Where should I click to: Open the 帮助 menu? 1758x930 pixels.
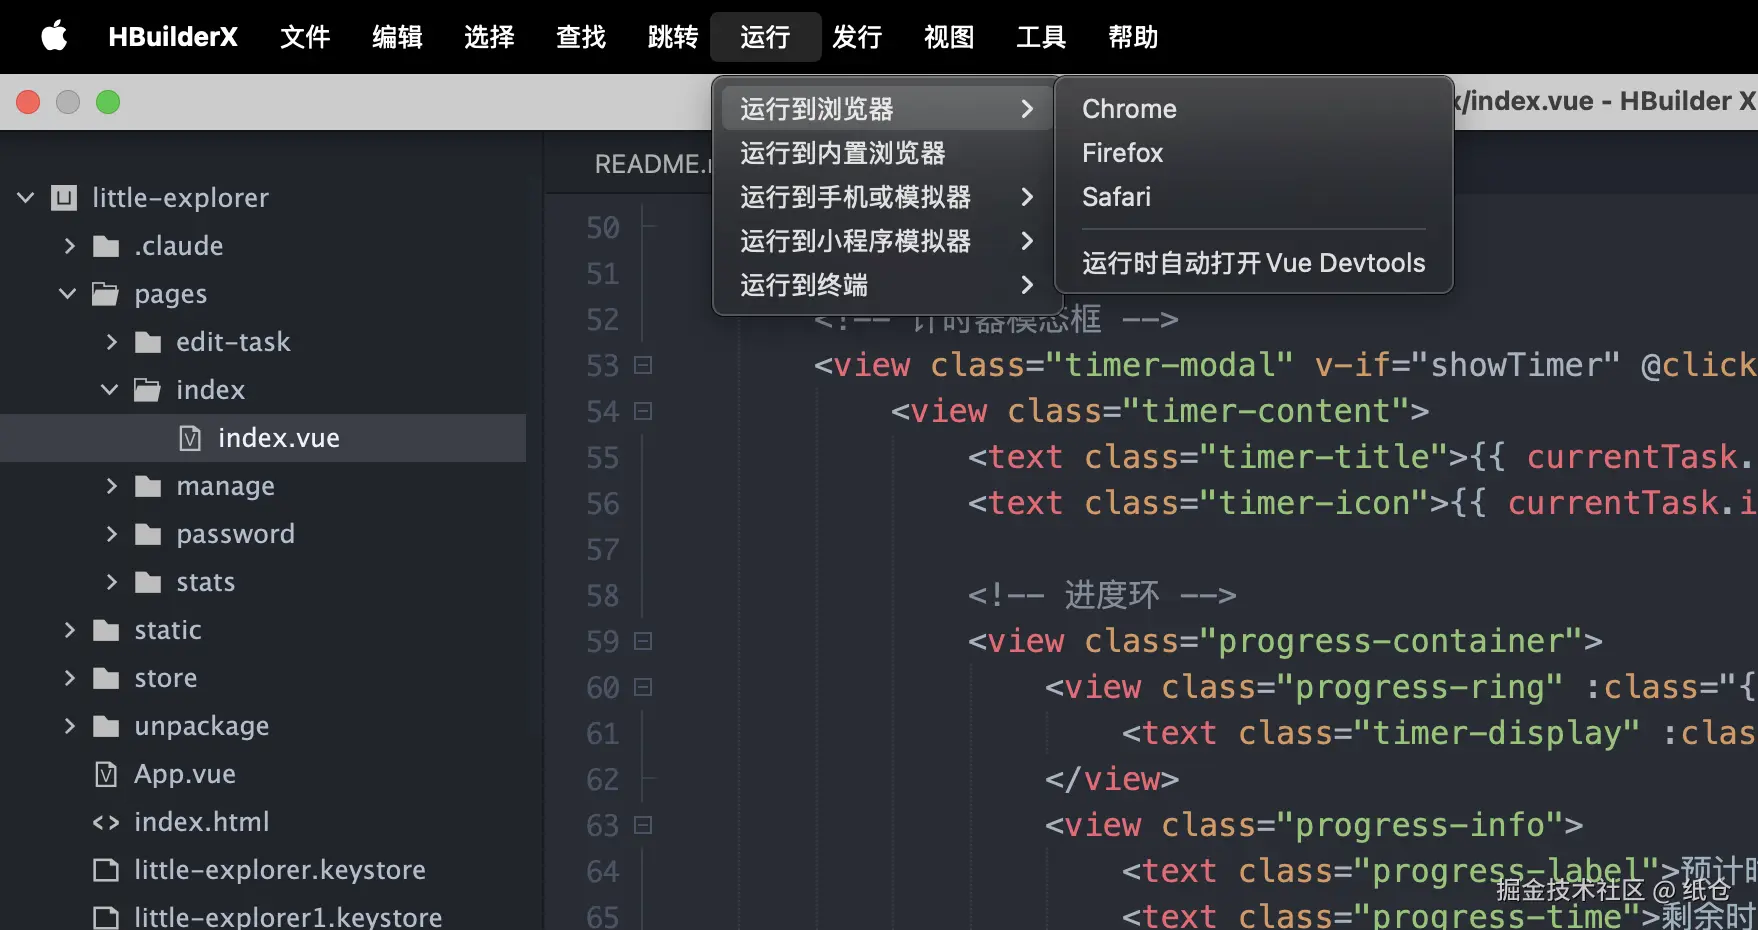[1133, 37]
